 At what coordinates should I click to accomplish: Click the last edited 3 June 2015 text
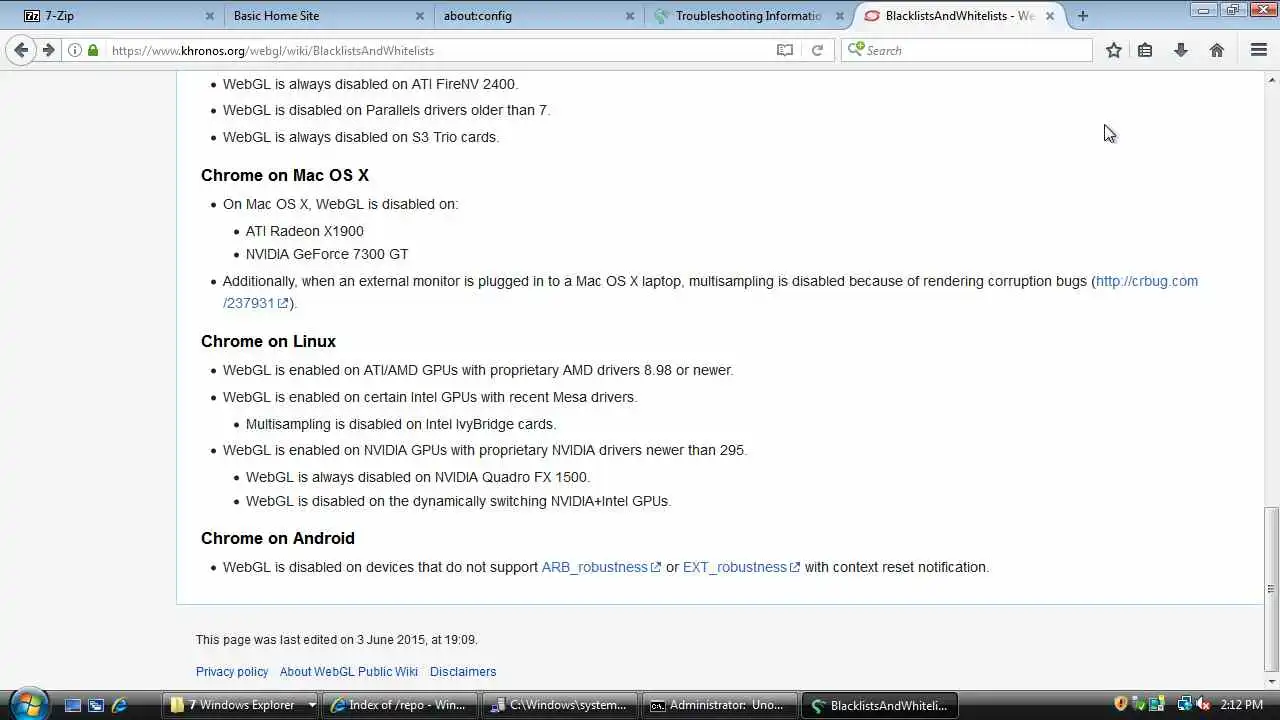(x=336, y=640)
